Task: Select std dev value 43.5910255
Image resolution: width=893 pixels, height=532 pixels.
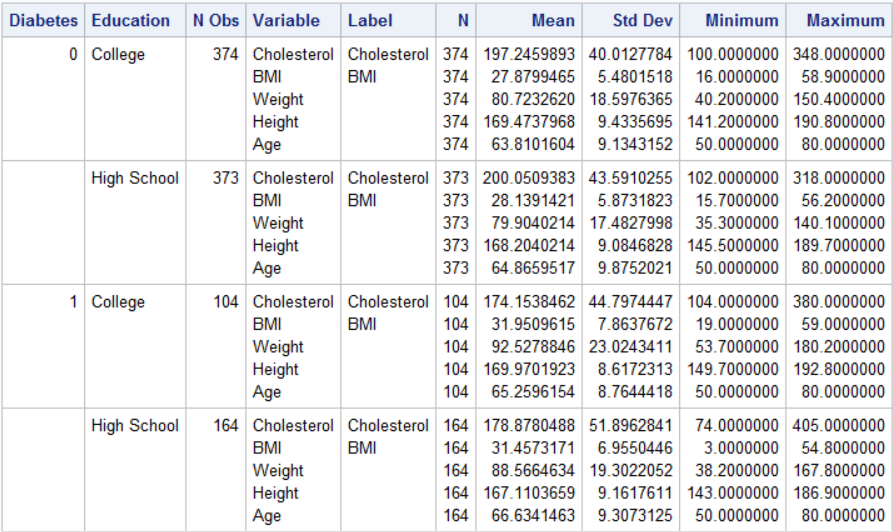Action: tap(630, 178)
